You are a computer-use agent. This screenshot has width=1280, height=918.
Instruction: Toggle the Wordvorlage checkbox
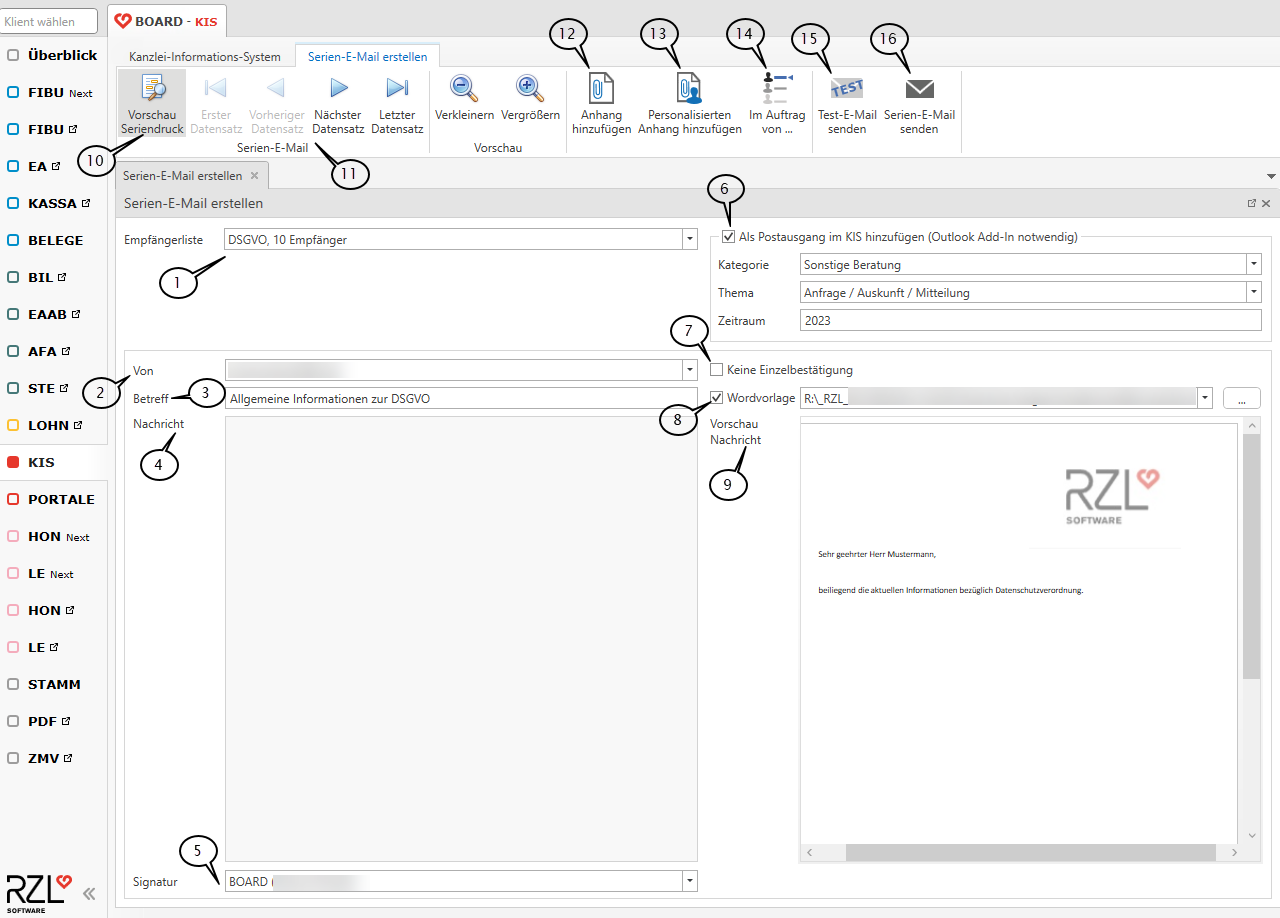coord(716,398)
